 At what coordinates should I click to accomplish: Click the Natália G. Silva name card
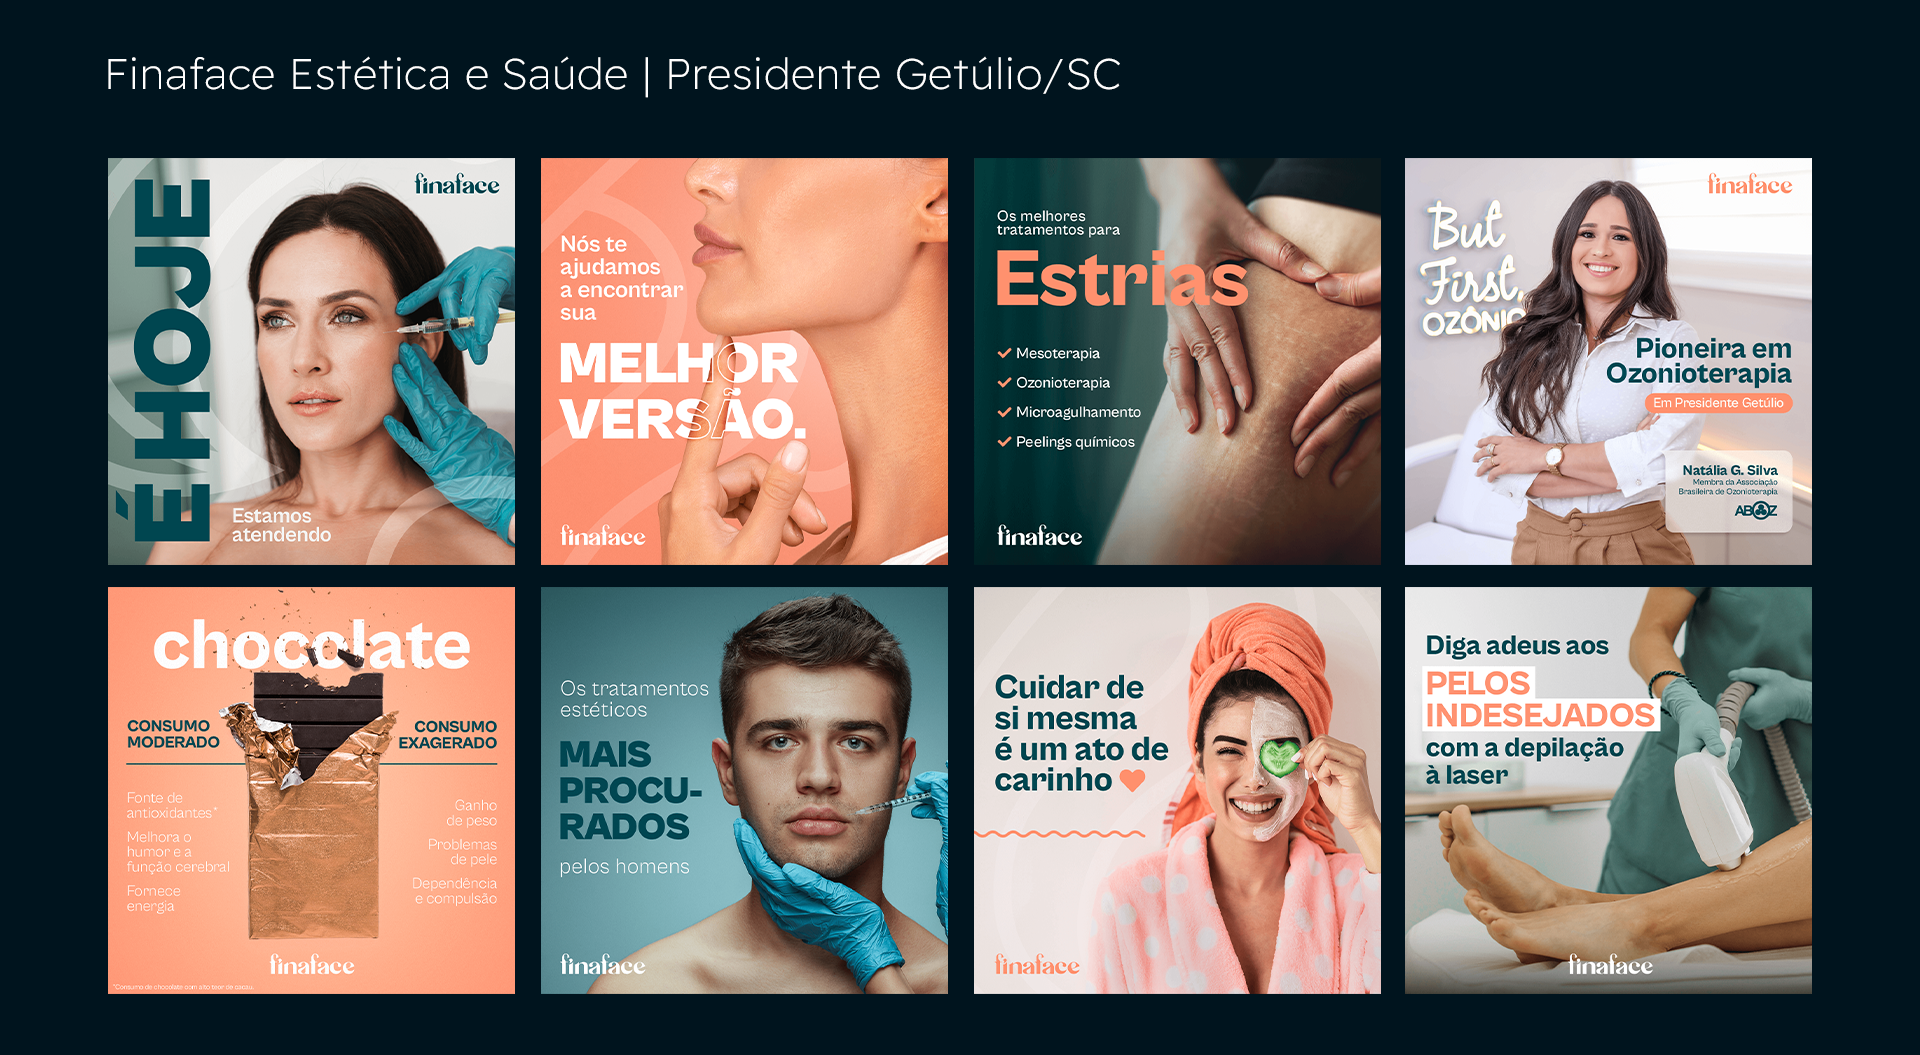point(1729,491)
